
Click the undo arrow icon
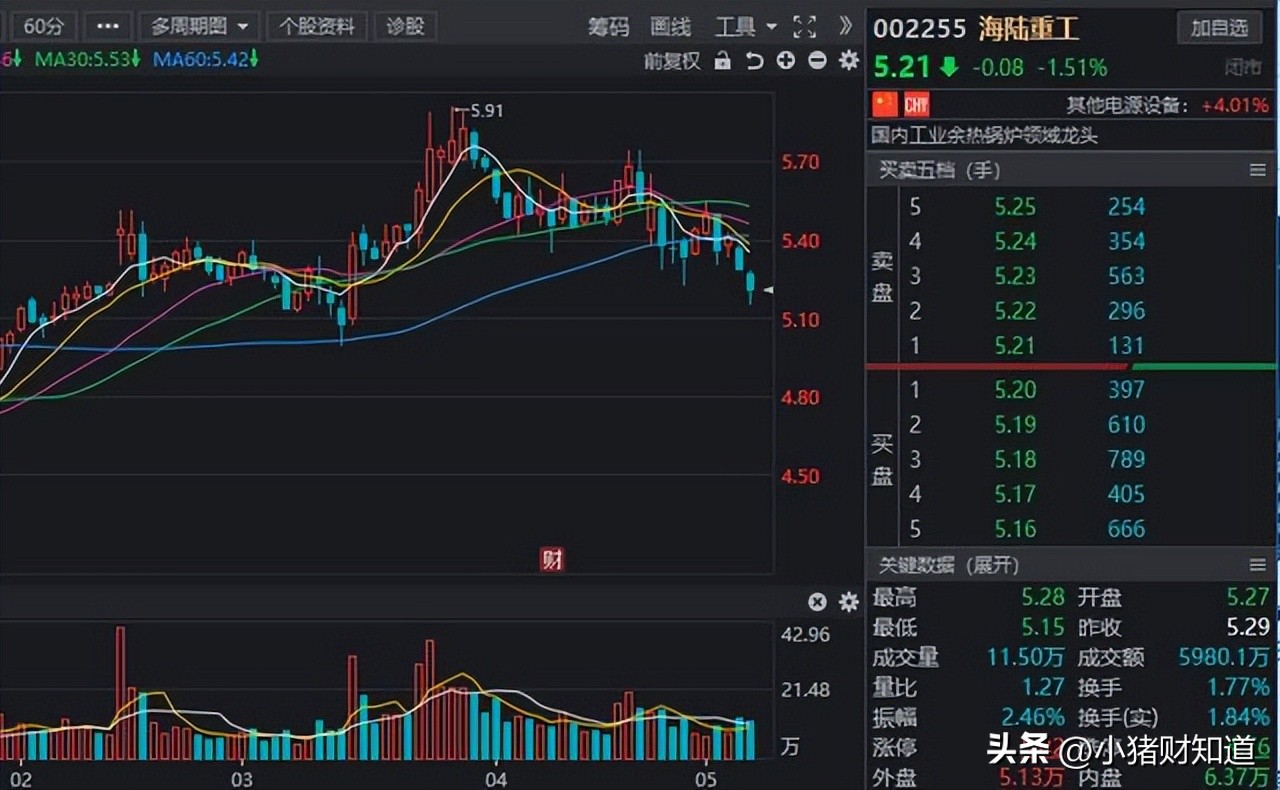757,60
